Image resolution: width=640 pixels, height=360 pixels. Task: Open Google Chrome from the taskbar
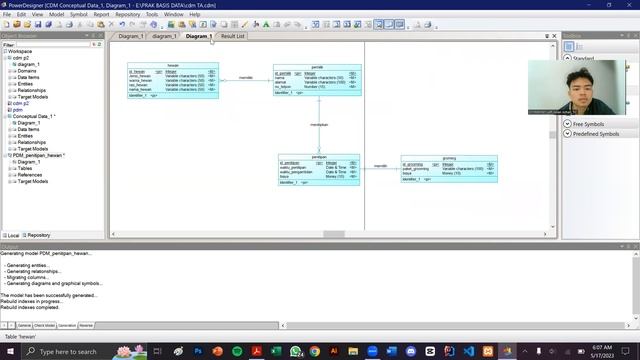pyautogui.click(x=315, y=351)
